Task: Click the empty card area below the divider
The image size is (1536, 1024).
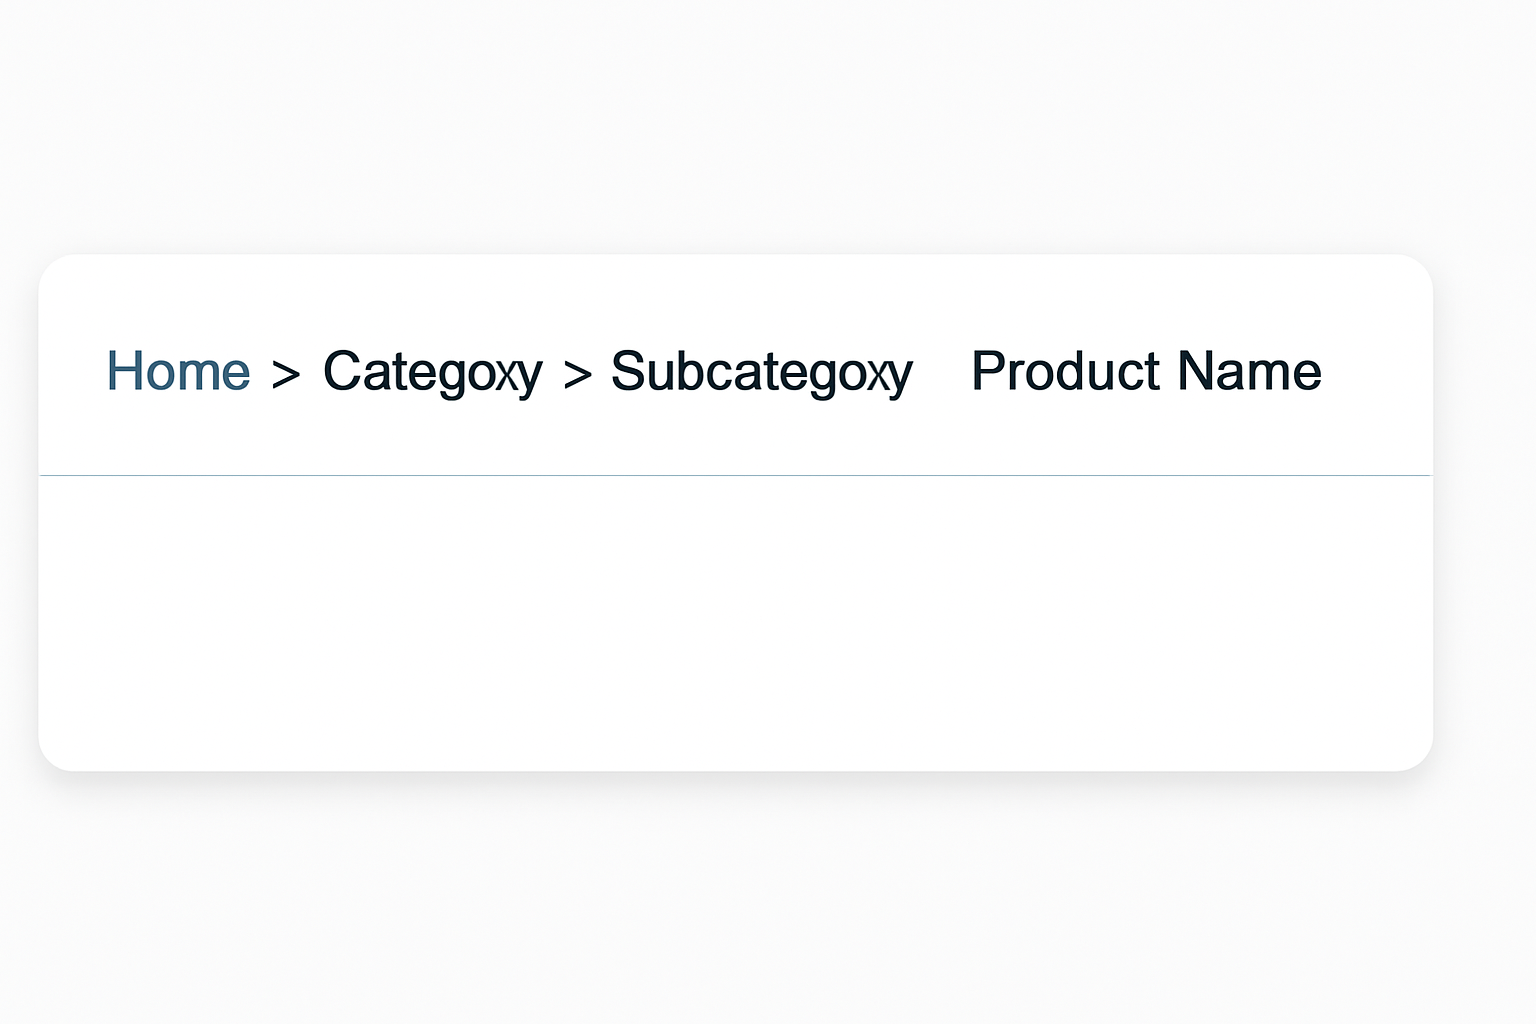Action: point(736,620)
